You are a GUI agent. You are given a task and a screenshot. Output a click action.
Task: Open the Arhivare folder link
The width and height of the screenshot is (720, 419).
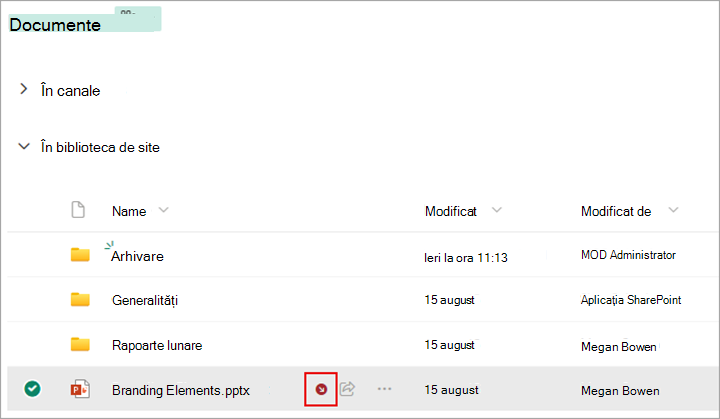click(137, 256)
